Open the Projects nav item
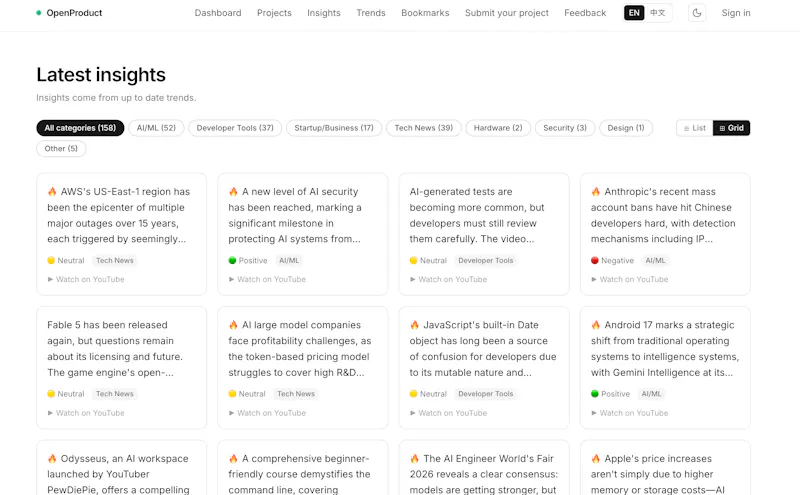Viewport: 800px width, 495px height. [274, 13]
